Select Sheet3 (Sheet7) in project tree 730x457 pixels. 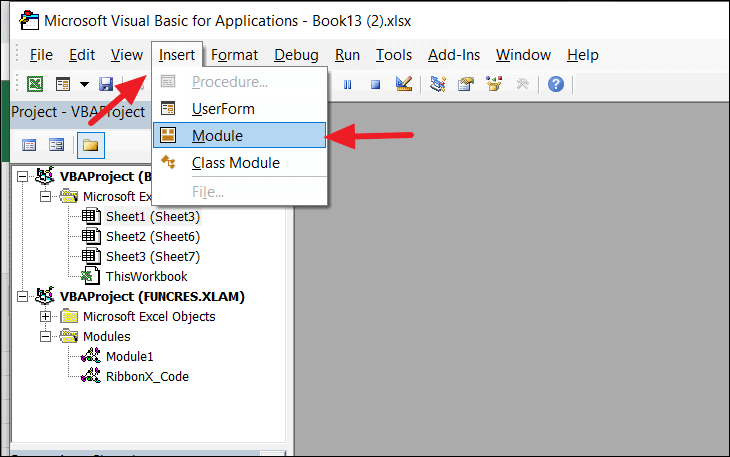tap(153, 256)
